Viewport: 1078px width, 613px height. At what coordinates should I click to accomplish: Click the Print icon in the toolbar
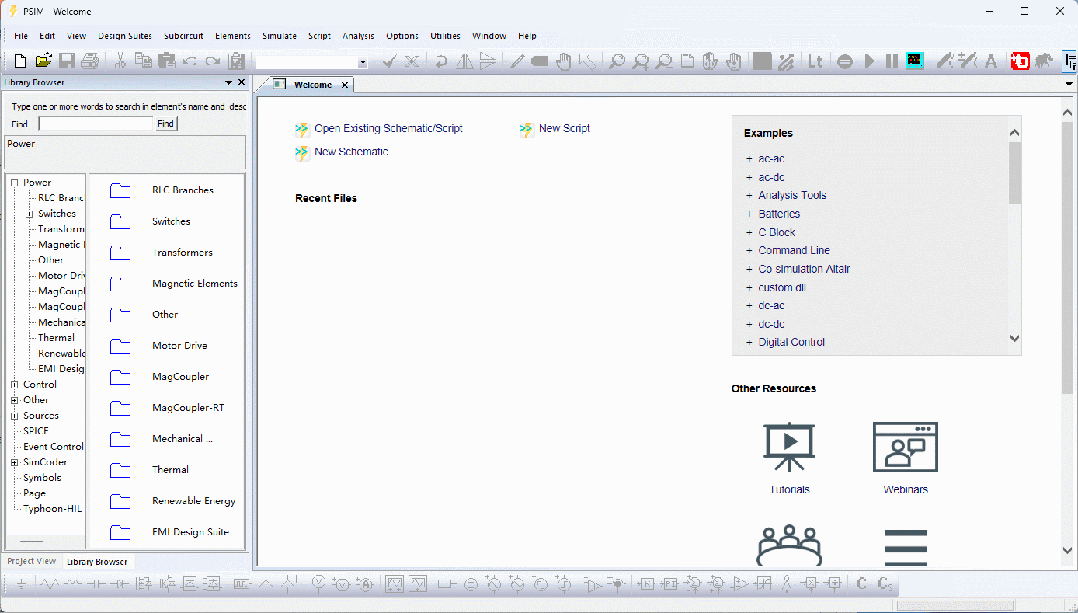tap(90, 61)
